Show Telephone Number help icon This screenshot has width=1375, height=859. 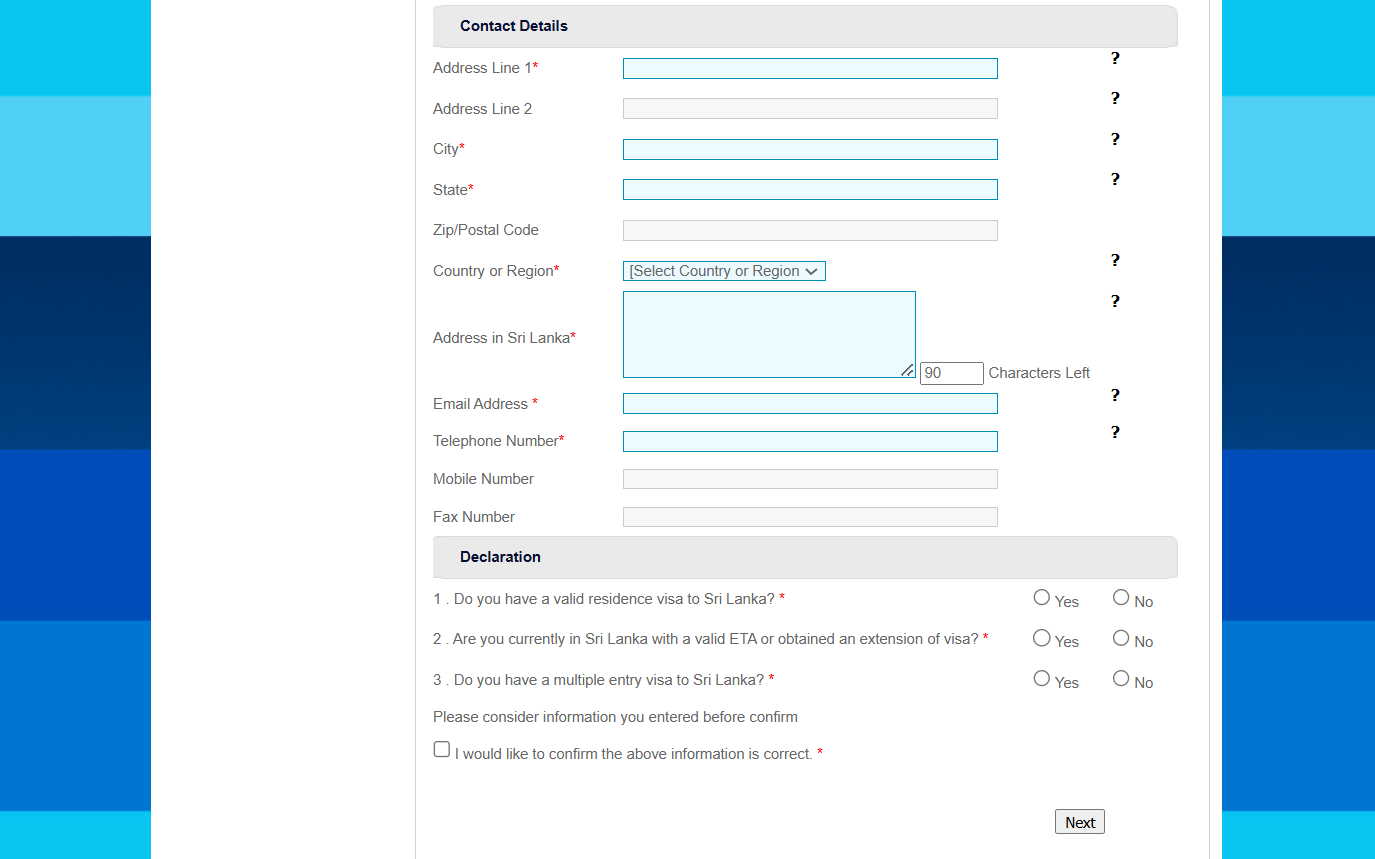[1115, 433]
